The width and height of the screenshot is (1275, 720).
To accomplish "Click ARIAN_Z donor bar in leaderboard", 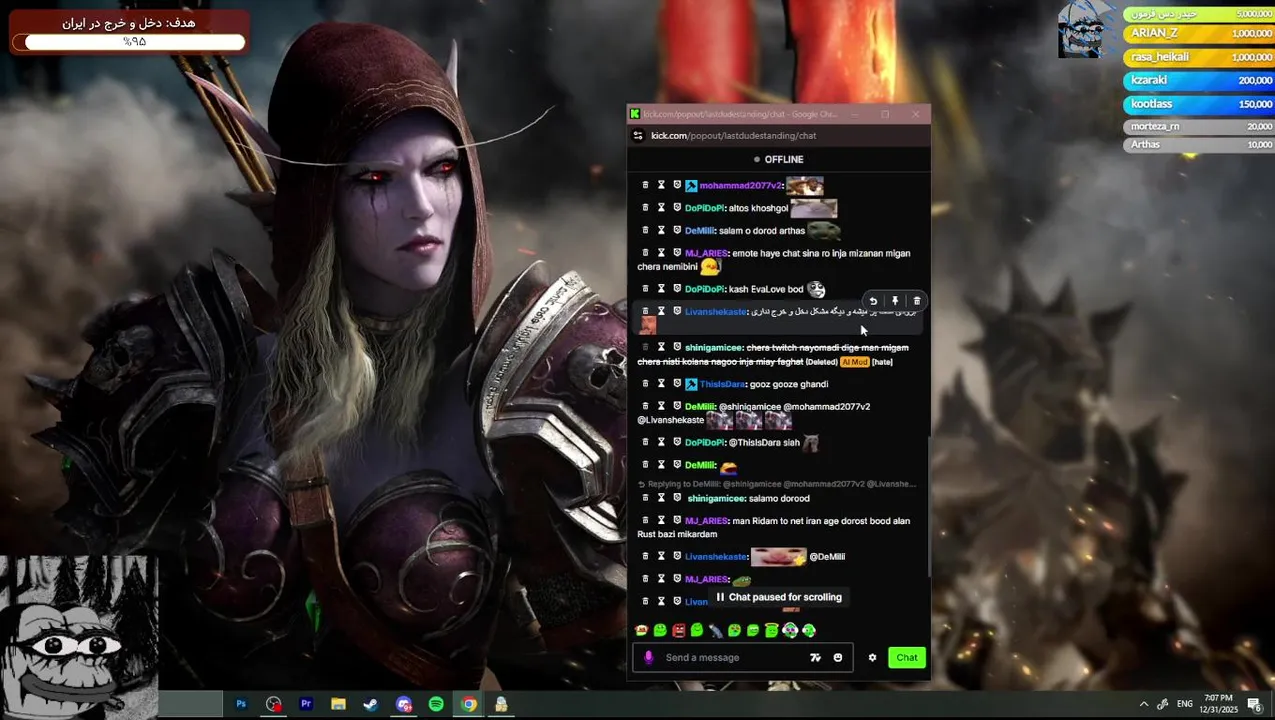I will [1199, 33].
